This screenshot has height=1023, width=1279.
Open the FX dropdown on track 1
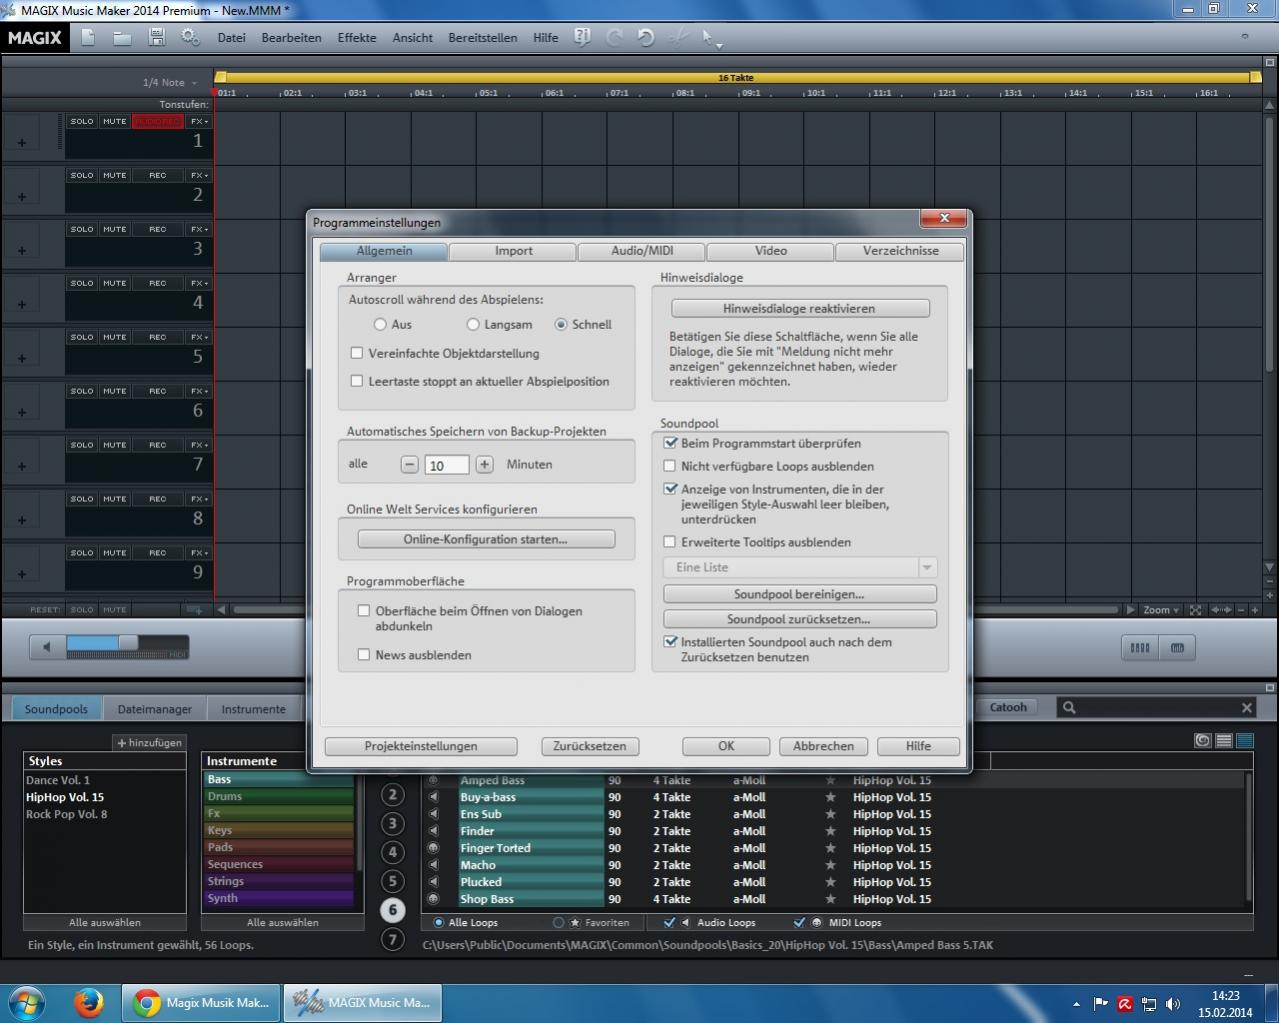(199, 121)
